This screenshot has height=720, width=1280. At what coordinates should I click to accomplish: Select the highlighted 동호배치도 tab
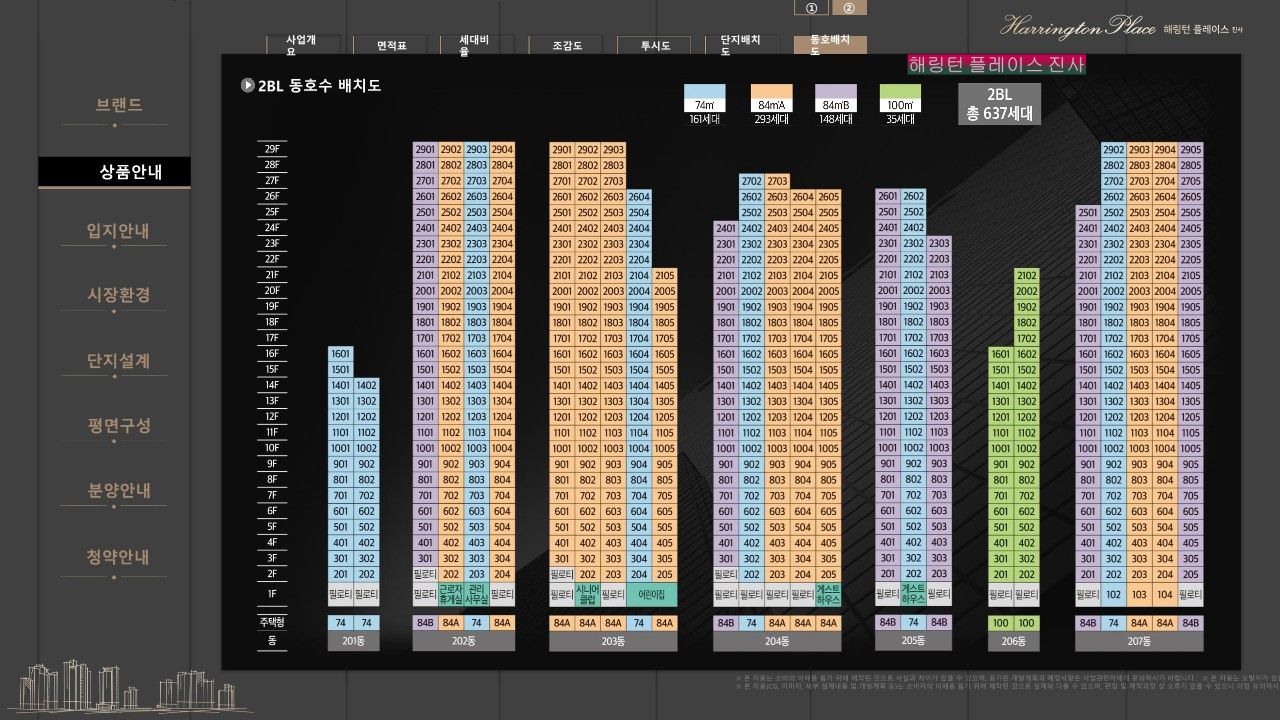pyautogui.click(x=830, y=45)
